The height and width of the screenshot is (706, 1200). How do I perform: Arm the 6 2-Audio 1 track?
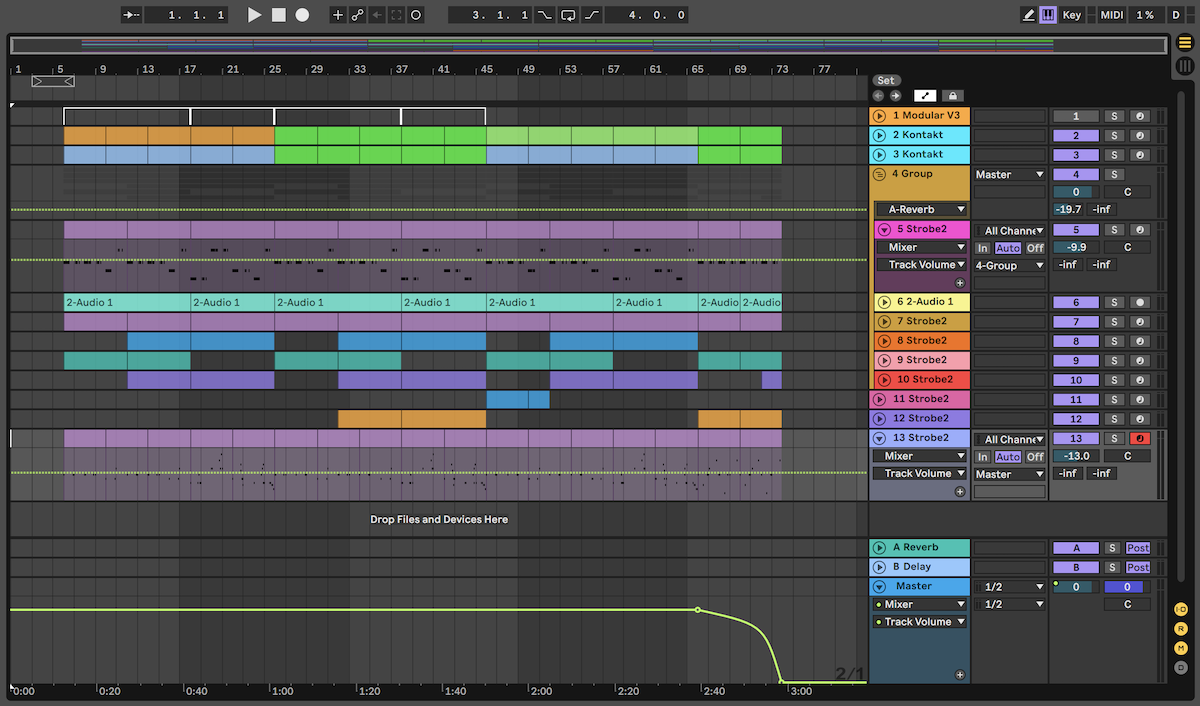1139,302
